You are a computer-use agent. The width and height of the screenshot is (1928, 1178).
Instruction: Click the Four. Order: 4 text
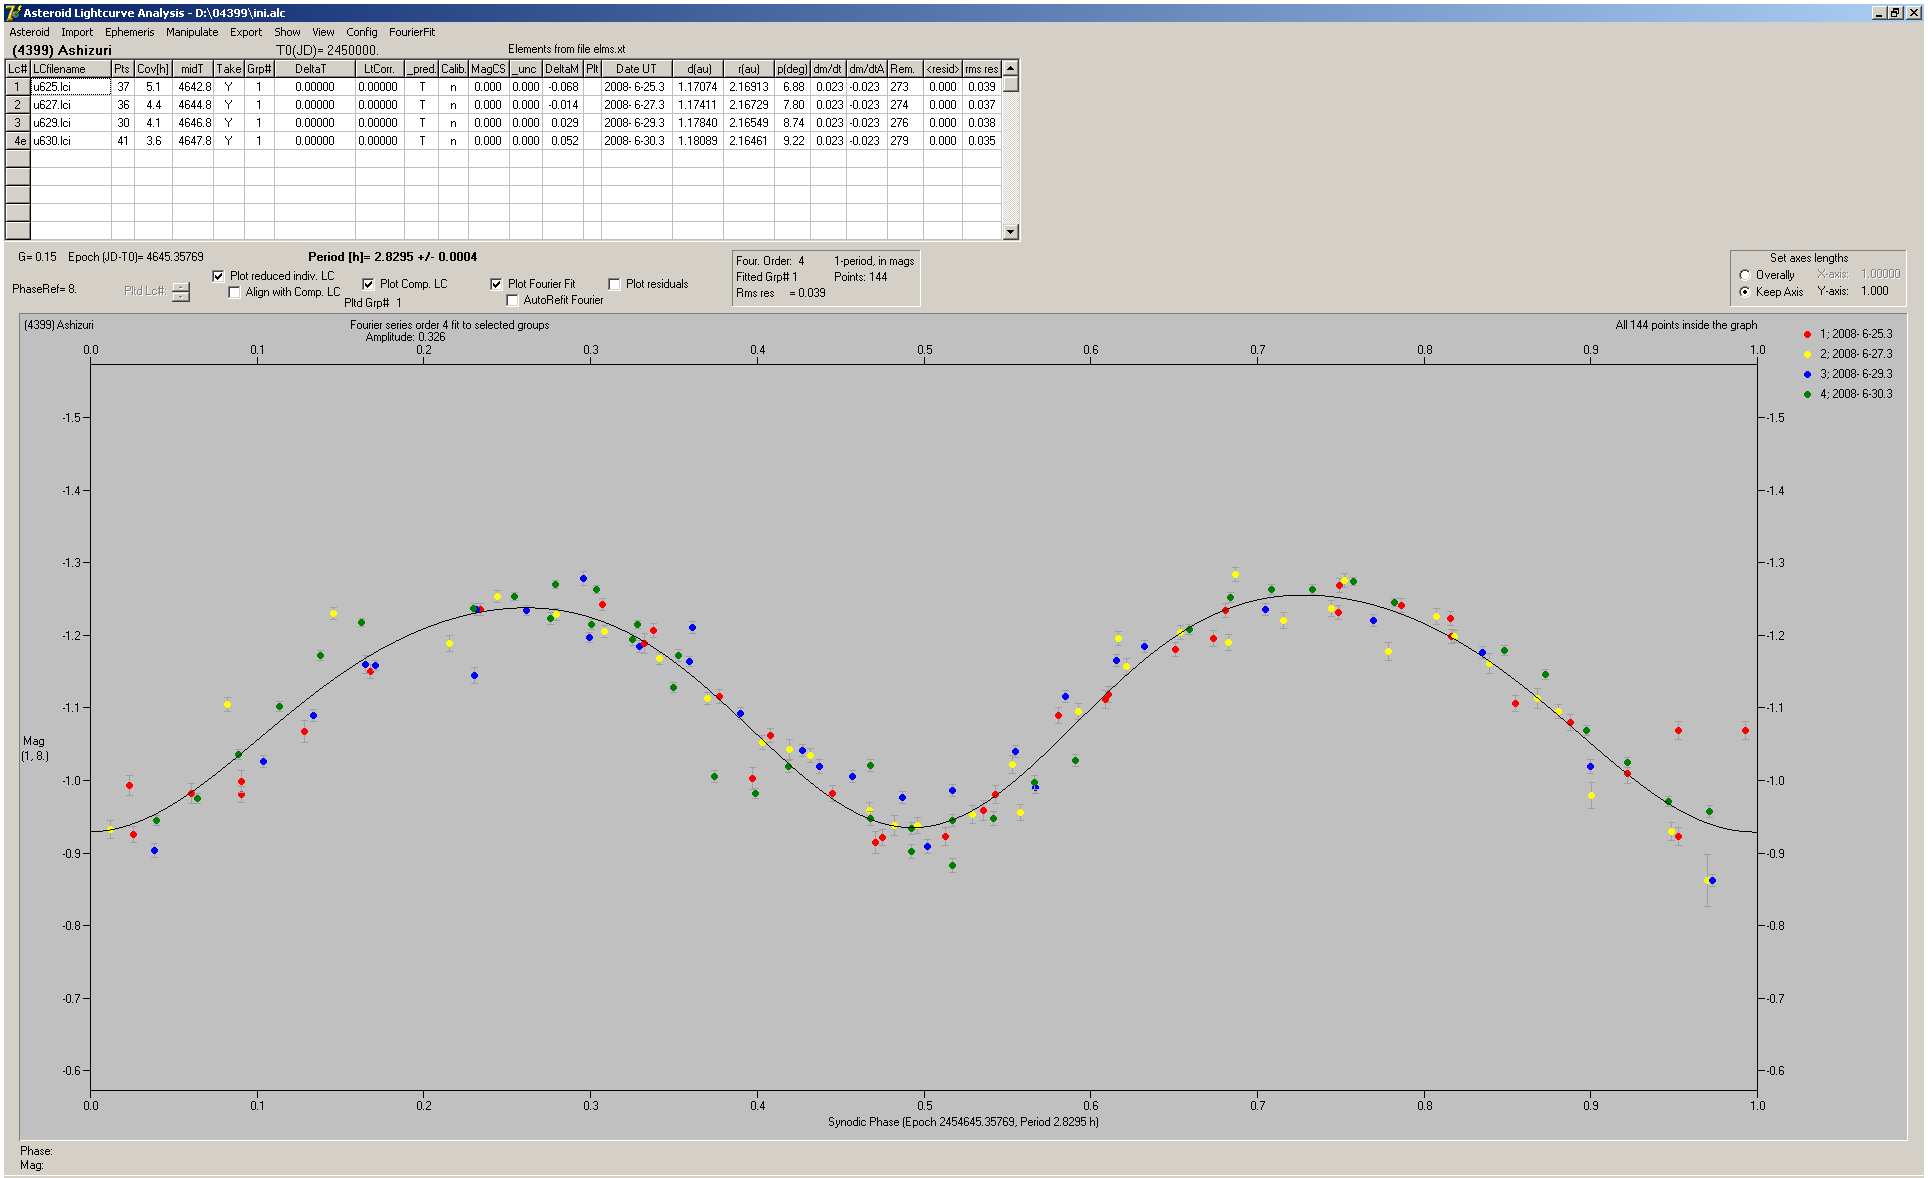click(x=770, y=261)
